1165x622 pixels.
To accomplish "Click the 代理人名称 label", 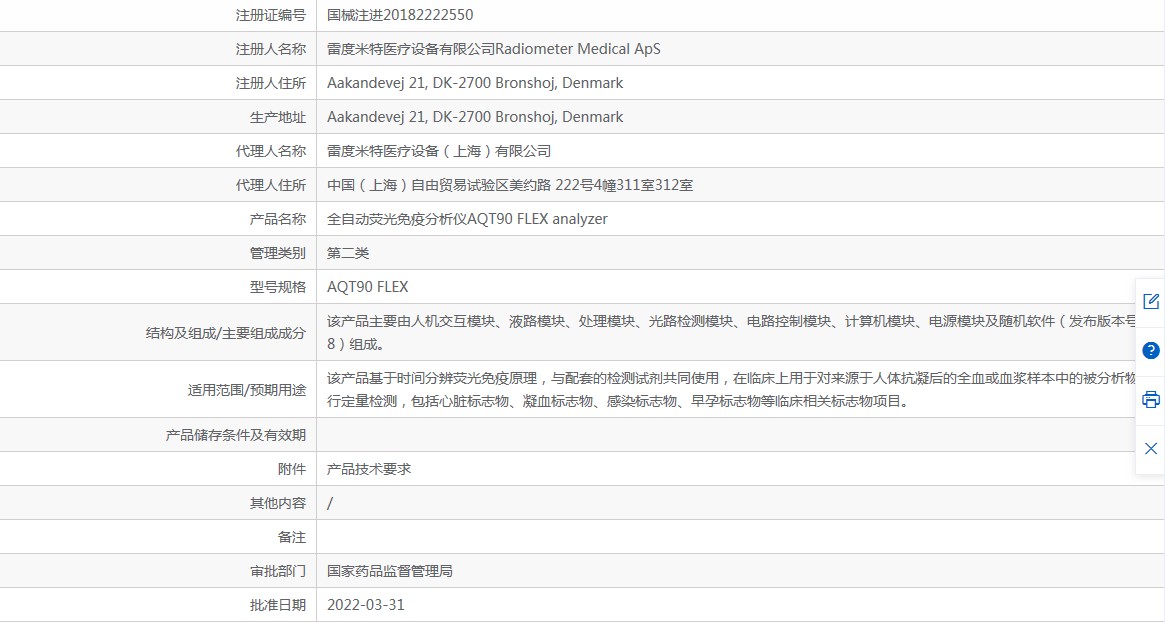I will click(x=270, y=151).
